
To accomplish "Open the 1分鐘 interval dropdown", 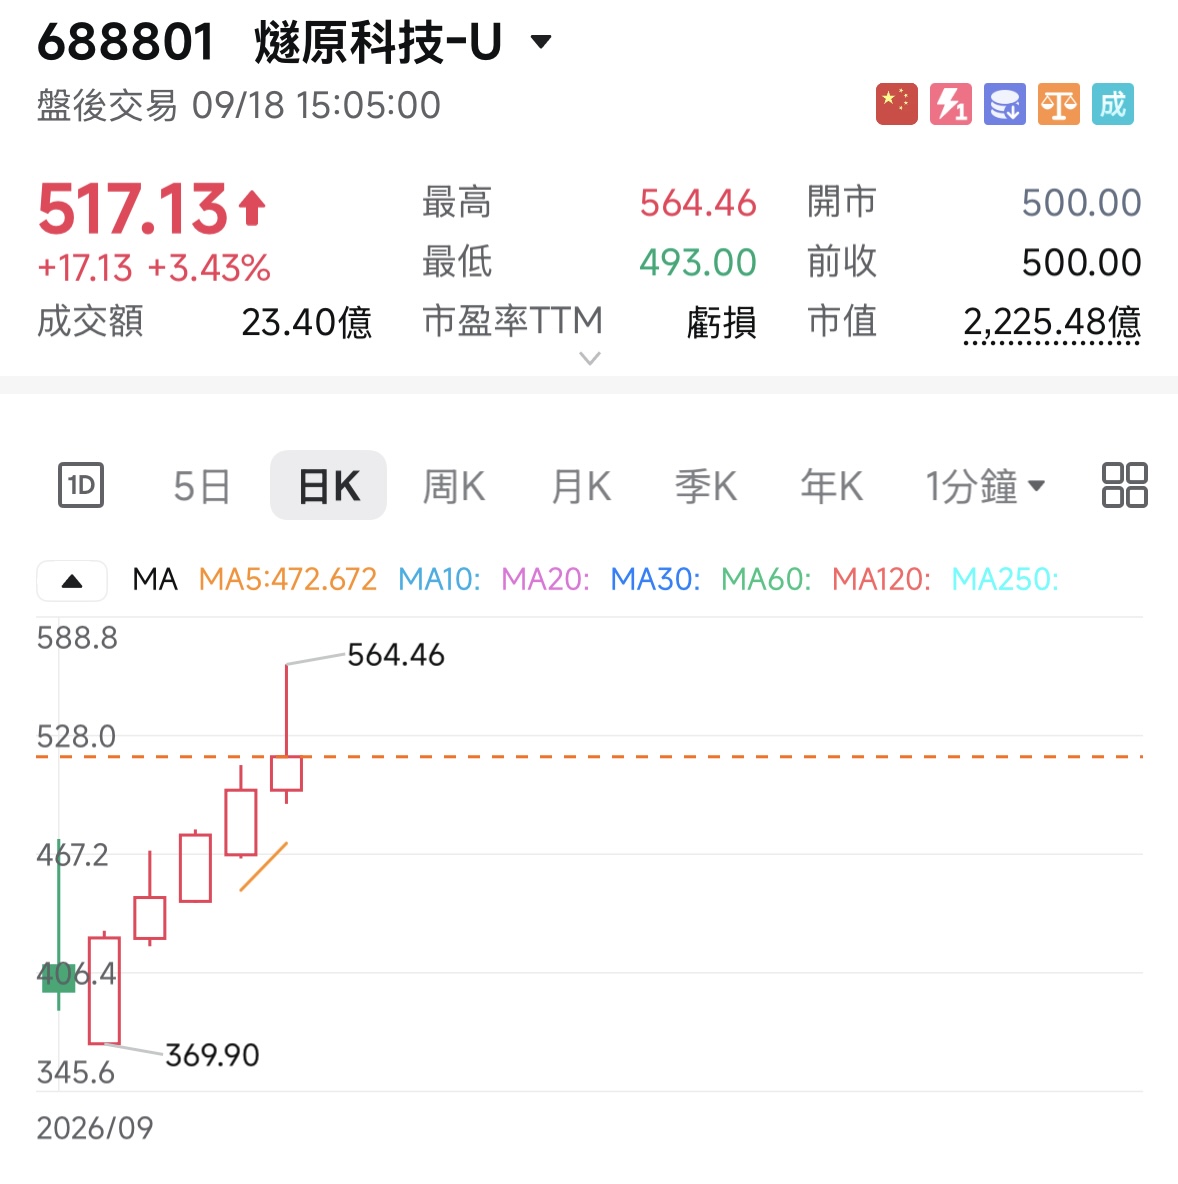I will coord(985,486).
